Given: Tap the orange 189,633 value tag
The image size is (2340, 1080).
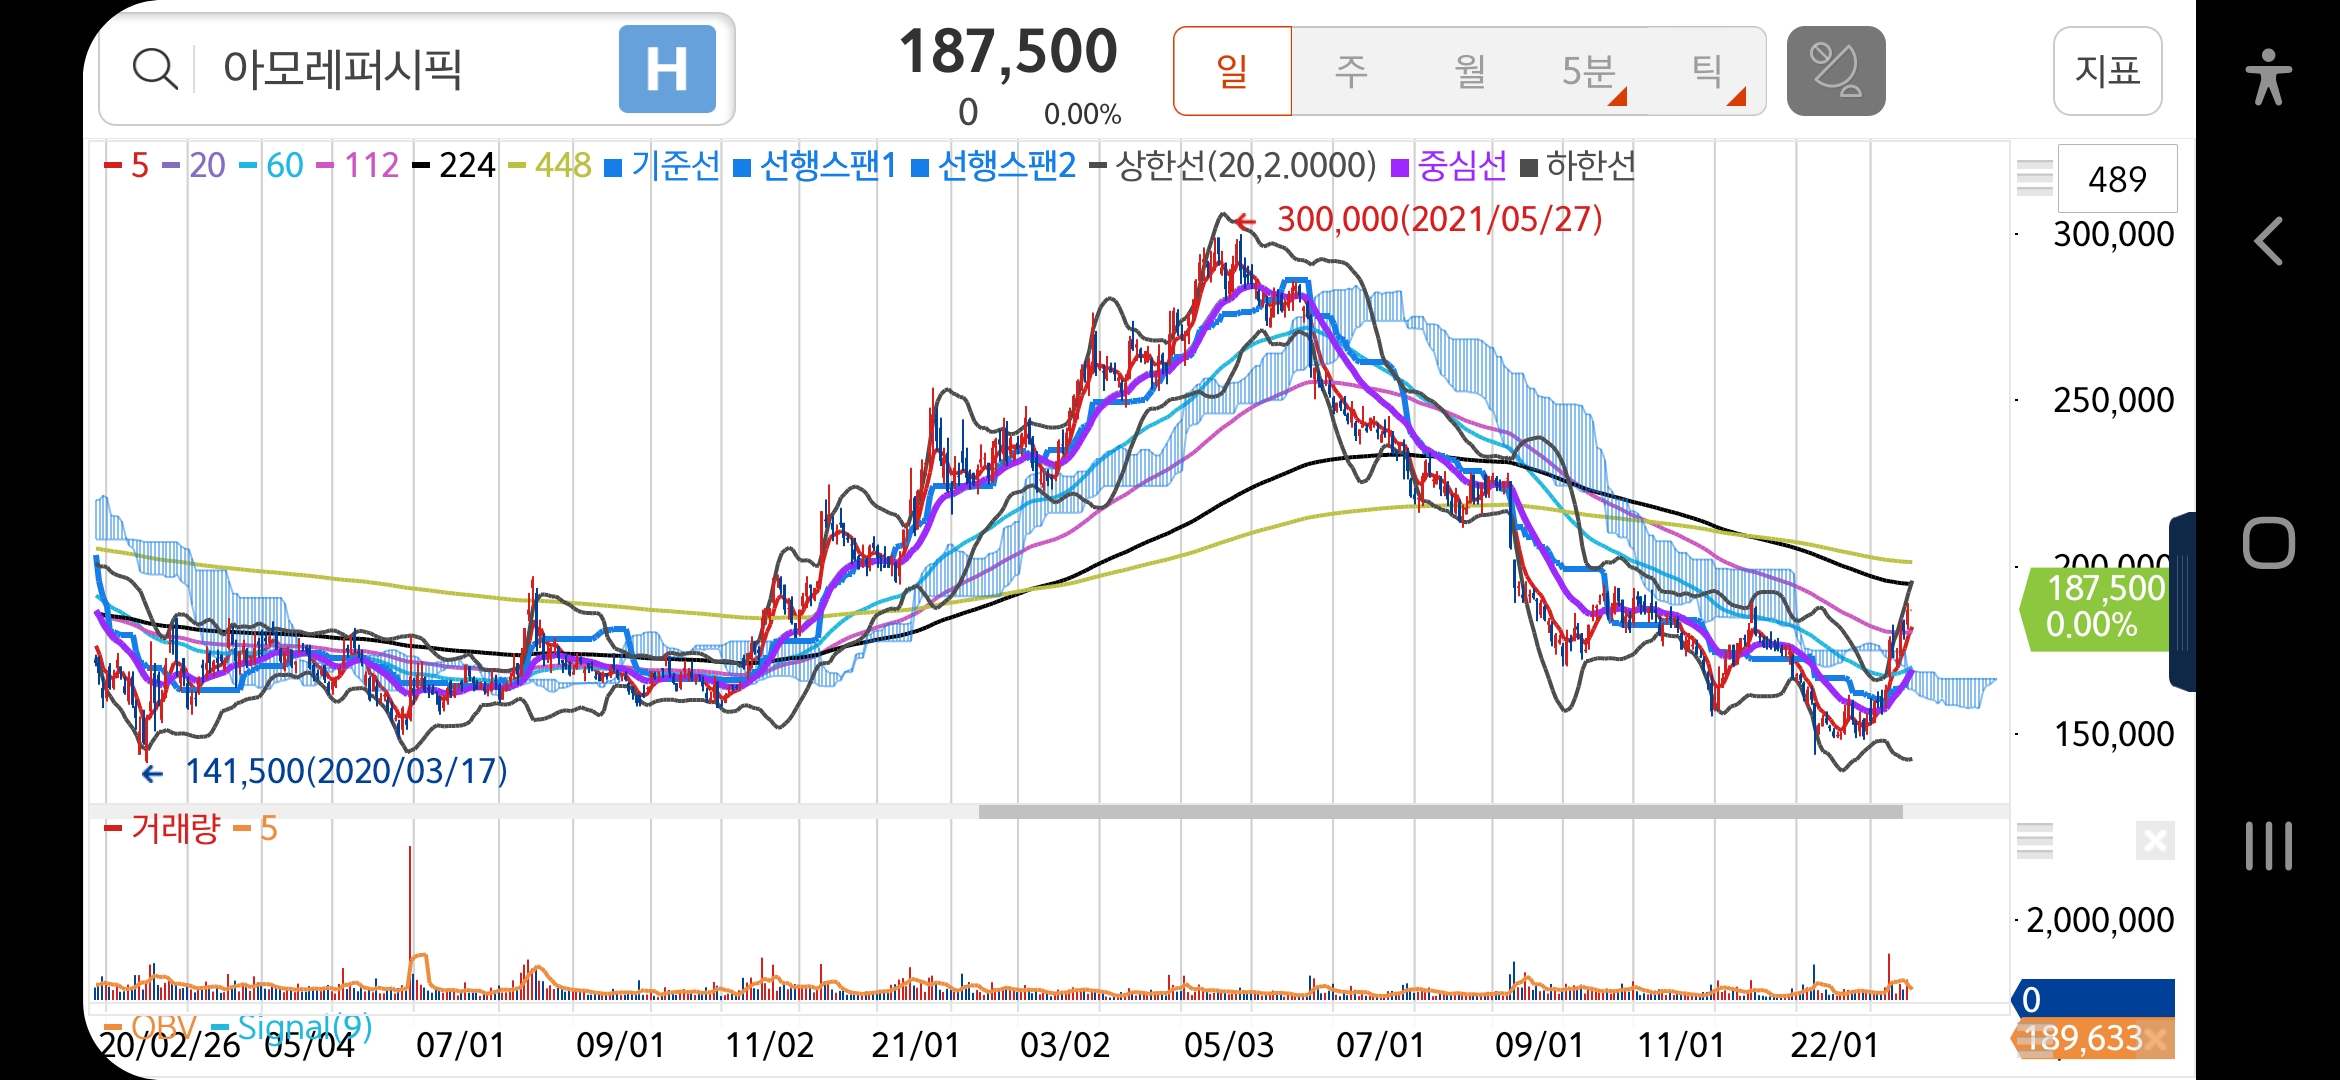Looking at the screenshot, I should (2093, 1038).
